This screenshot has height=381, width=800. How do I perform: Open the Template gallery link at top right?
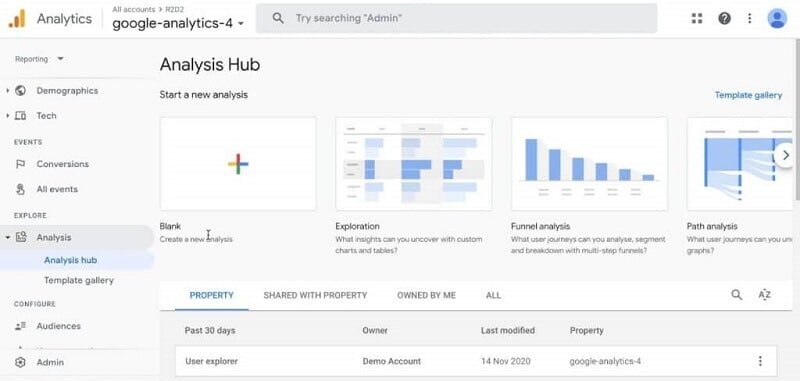[748, 95]
